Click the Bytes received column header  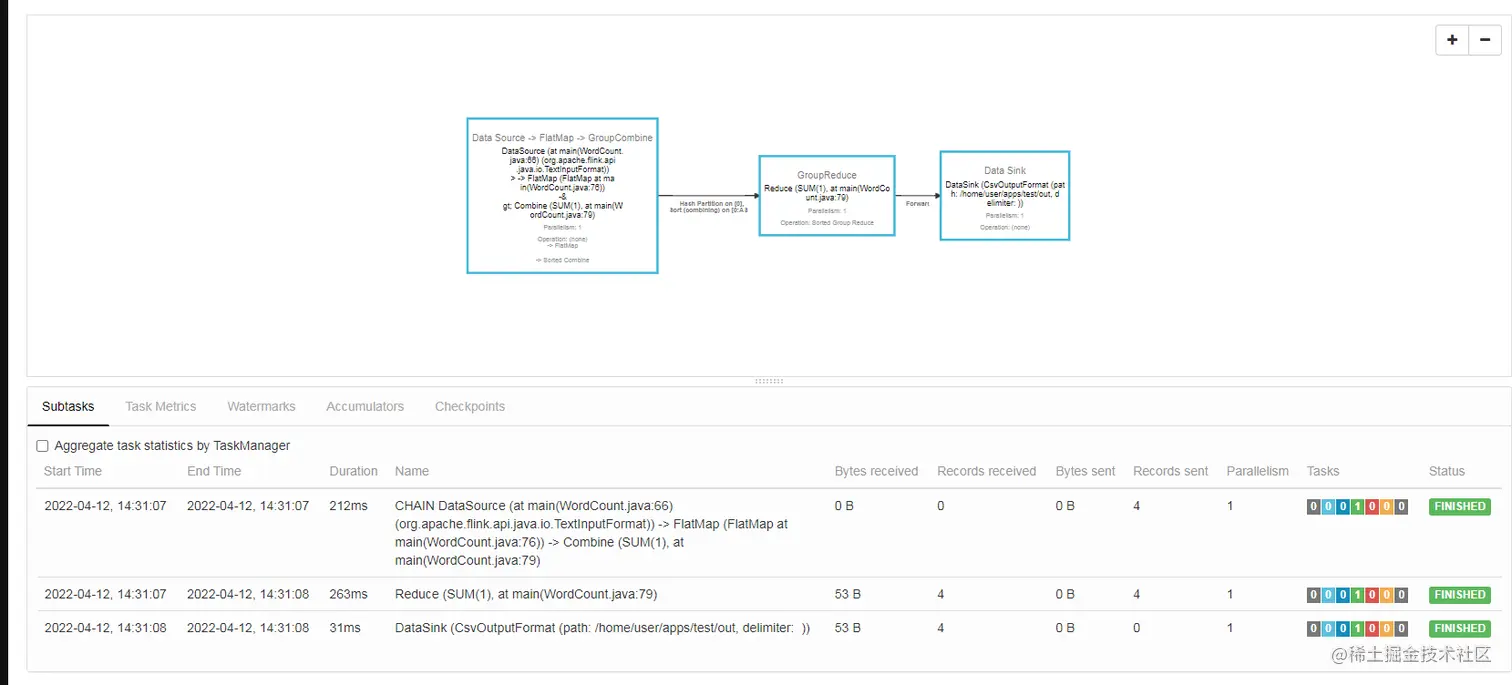[876, 471]
